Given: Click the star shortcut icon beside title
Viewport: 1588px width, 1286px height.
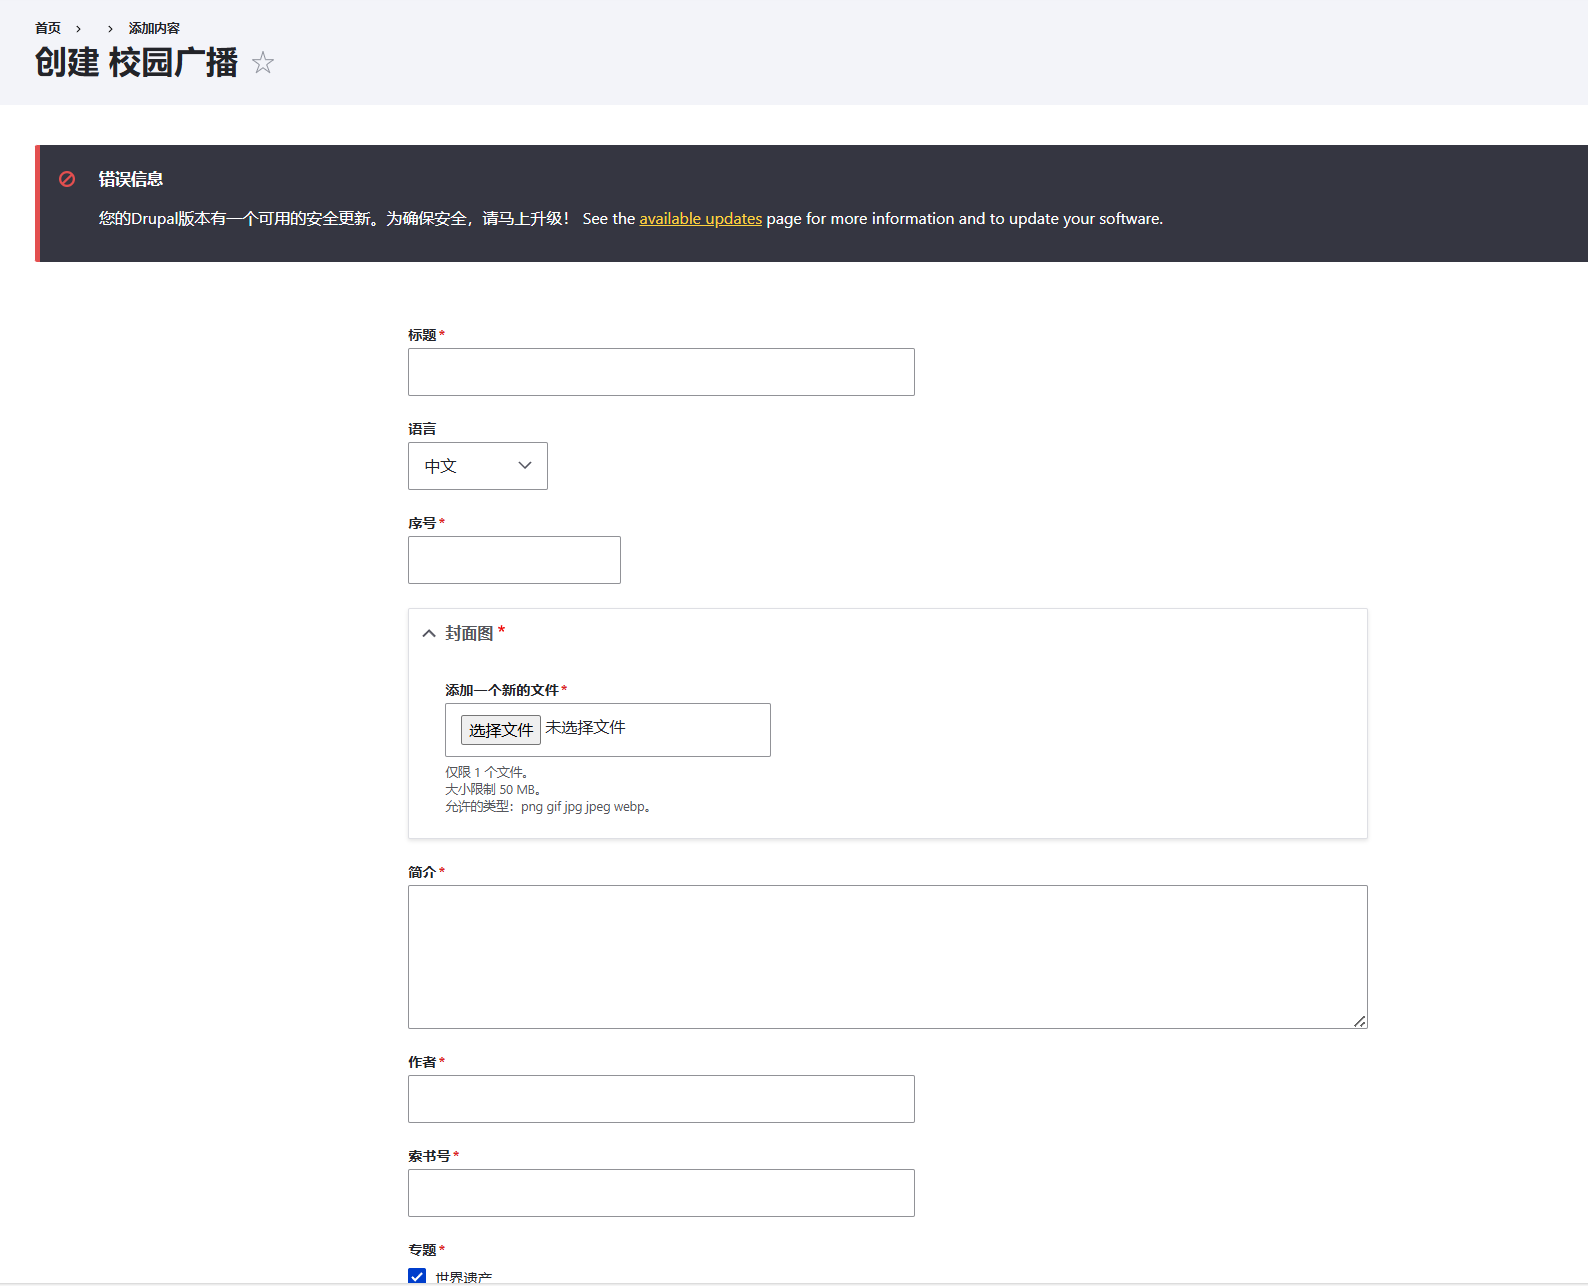Looking at the screenshot, I should pyautogui.click(x=263, y=63).
